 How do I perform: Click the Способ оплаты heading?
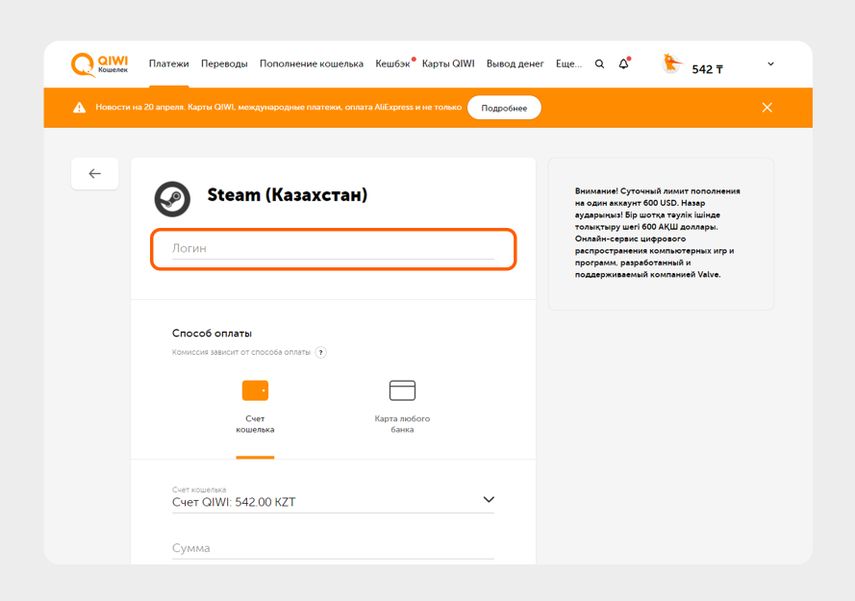[x=212, y=333]
